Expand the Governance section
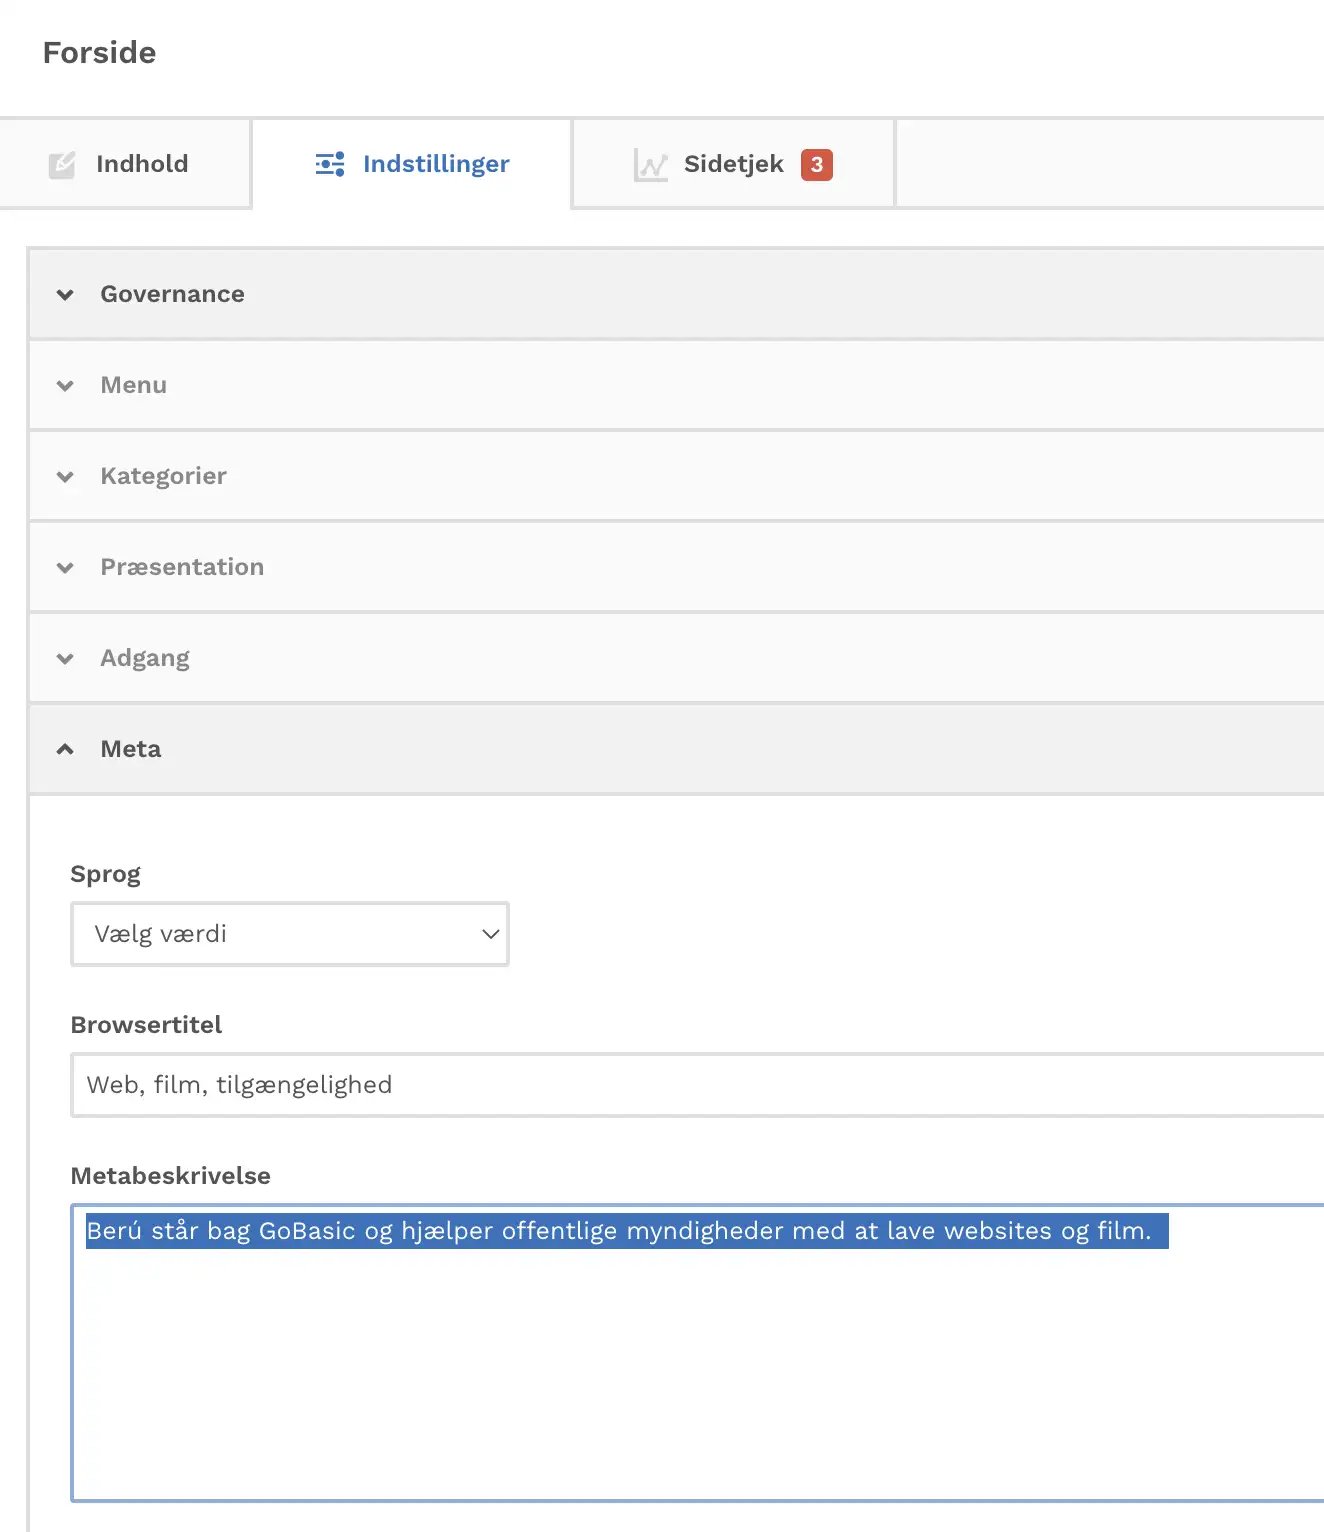 click(x=677, y=294)
